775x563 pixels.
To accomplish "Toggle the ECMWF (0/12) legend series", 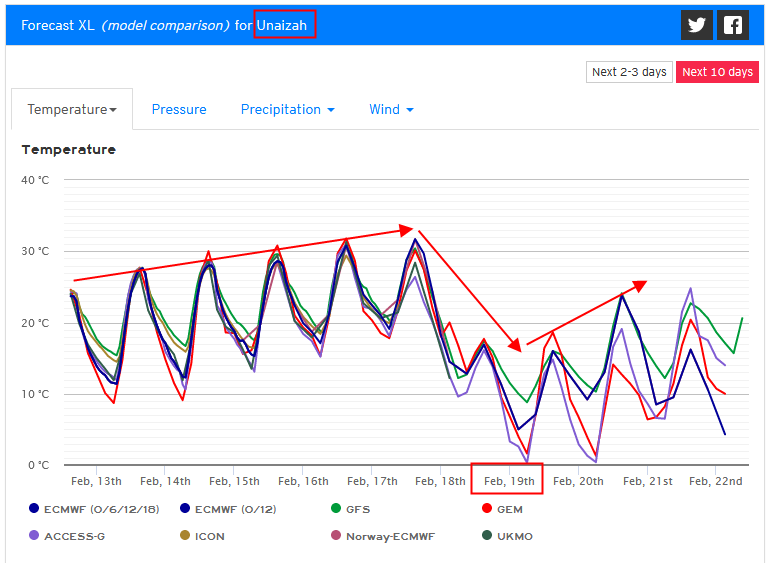I will pos(228,509).
